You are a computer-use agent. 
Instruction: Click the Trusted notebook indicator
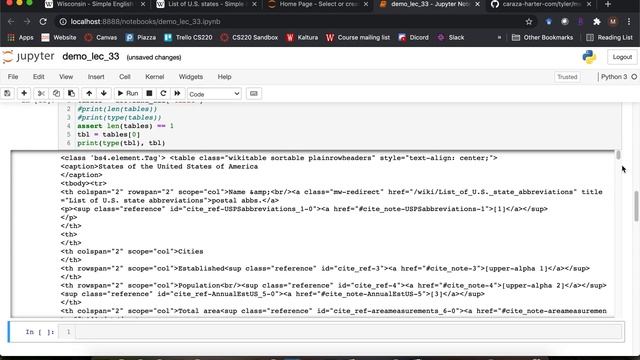(567, 77)
